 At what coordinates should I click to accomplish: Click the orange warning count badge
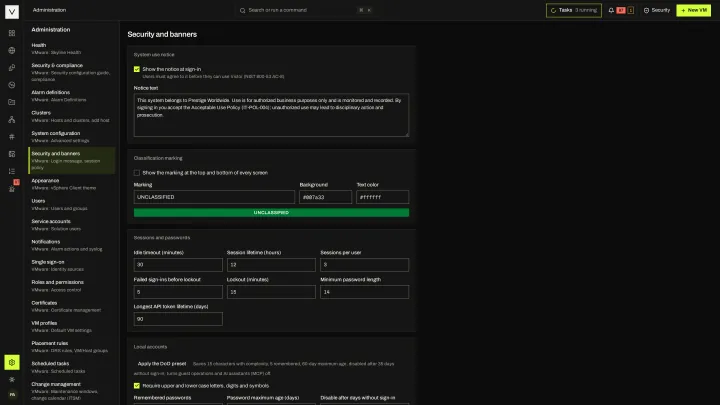pyautogui.click(x=630, y=10)
